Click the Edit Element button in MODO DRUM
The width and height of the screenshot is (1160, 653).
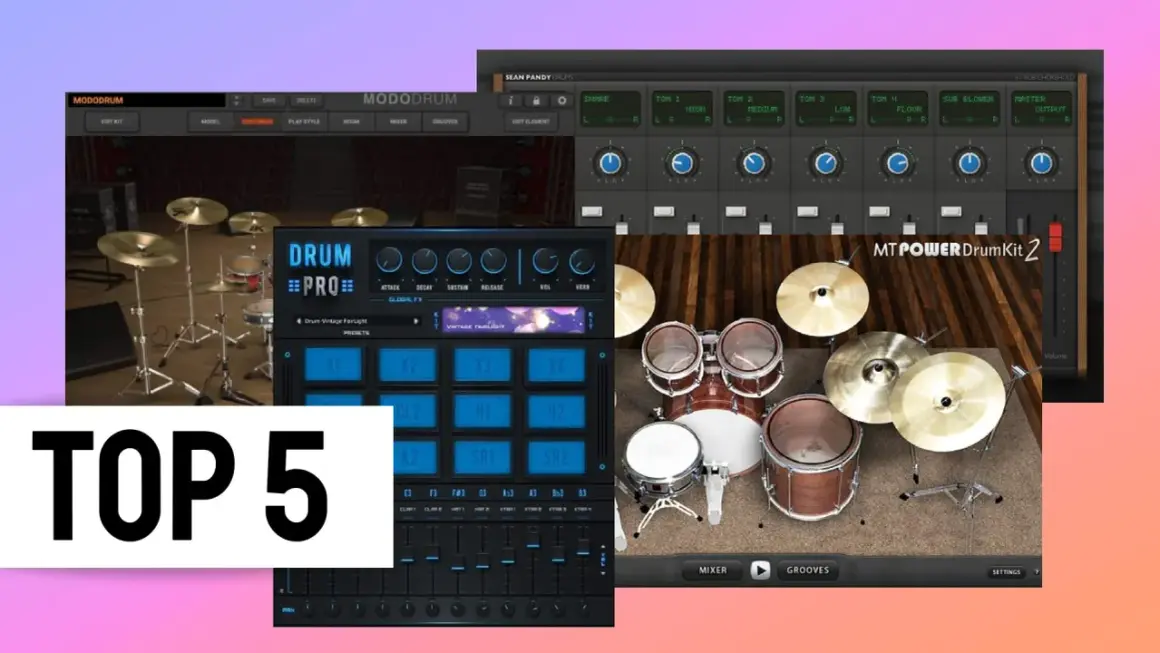click(530, 121)
